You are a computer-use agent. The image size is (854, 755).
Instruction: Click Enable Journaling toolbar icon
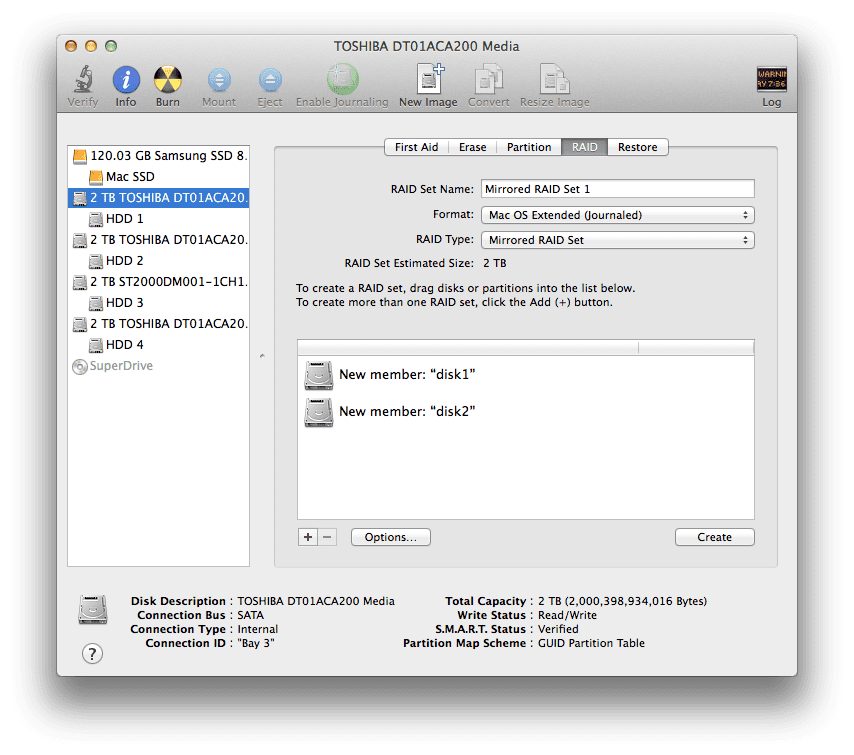coord(342,79)
